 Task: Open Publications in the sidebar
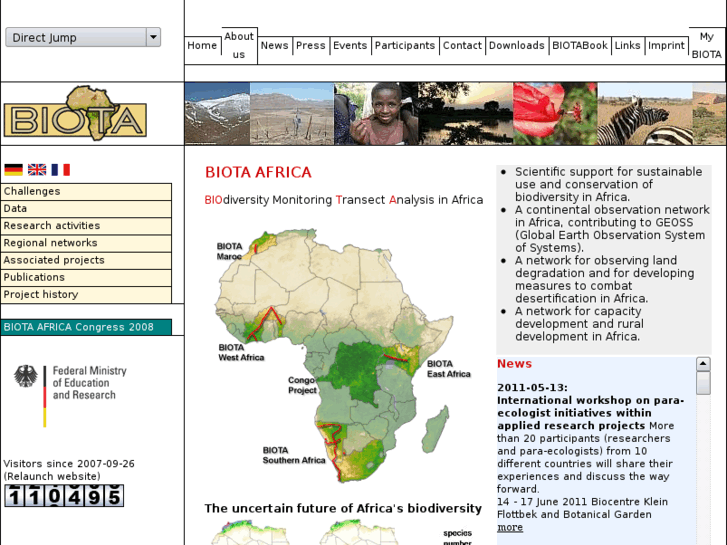pyautogui.click(x=86, y=277)
